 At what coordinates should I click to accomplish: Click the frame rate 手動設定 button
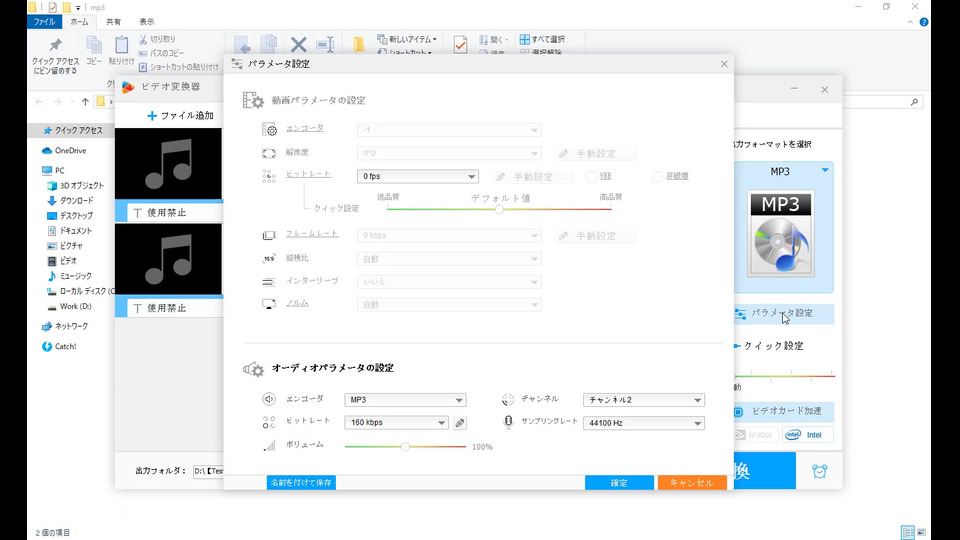pyautogui.click(x=596, y=236)
